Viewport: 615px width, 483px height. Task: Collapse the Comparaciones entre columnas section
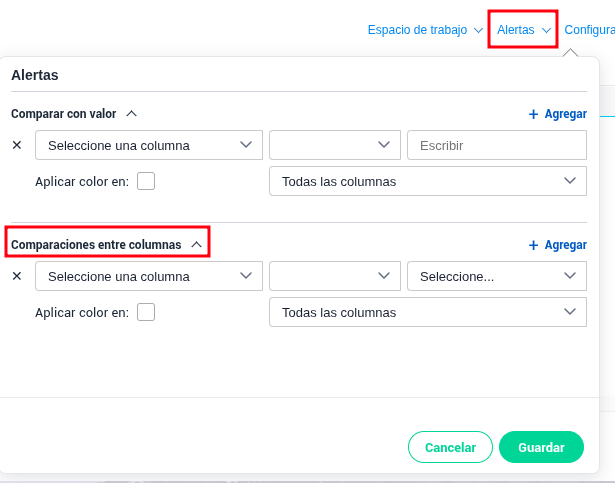click(x=197, y=245)
